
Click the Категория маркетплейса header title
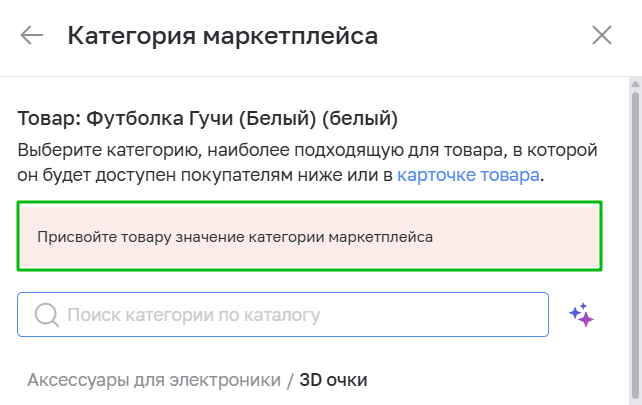(223, 37)
